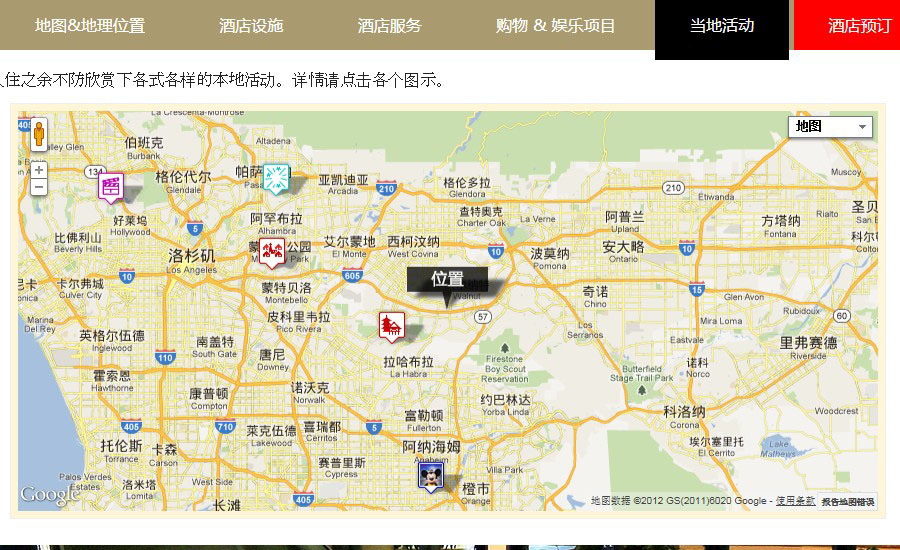The height and width of the screenshot is (550, 900).
Task: Click the red 酒店预订 button
Action: tap(847, 25)
